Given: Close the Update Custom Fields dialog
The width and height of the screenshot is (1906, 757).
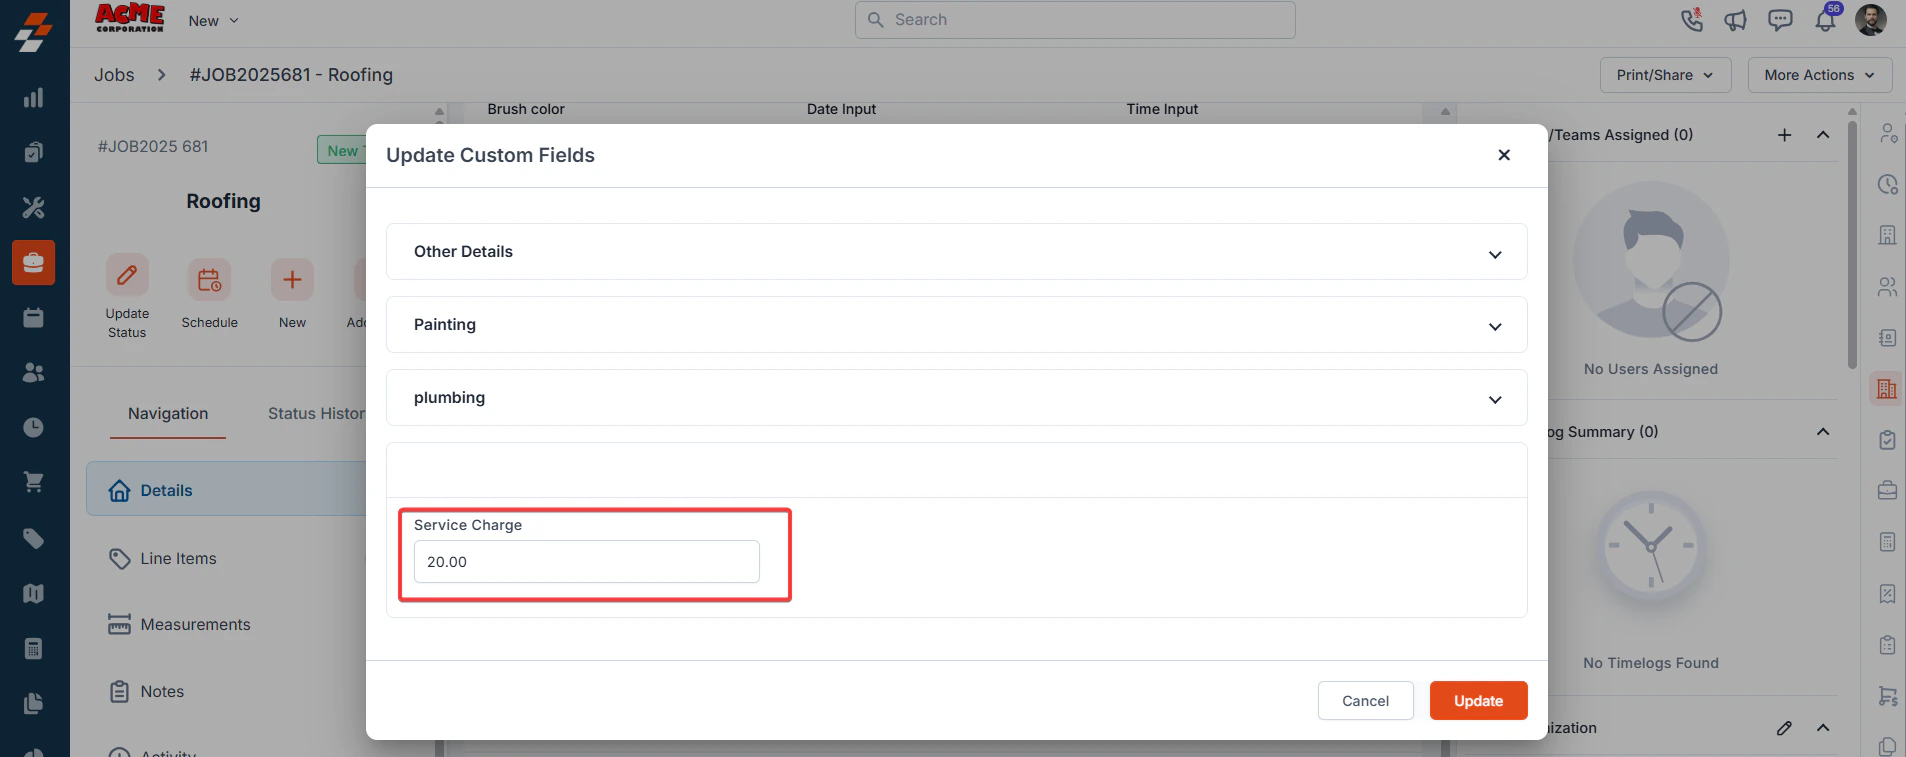Looking at the screenshot, I should pyautogui.click(x=1504, y=155).
